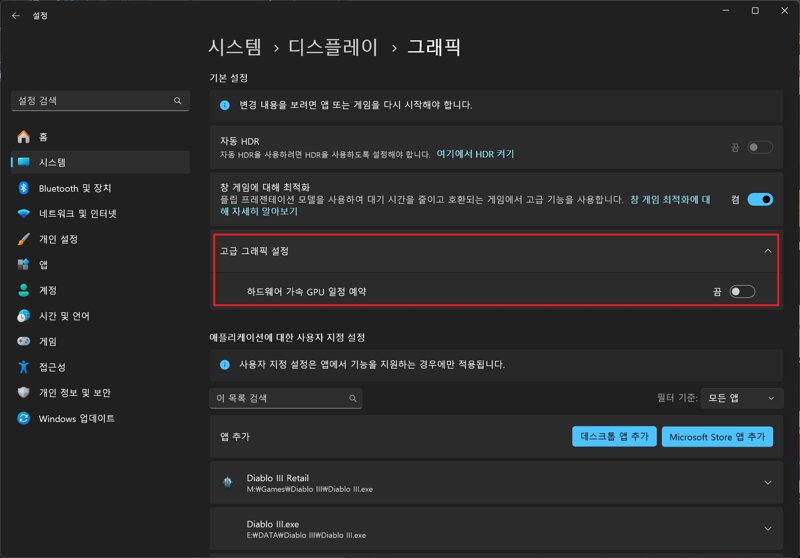Collapse the 고급 그래픽 설정 section
800x558 pixels.
767,251
